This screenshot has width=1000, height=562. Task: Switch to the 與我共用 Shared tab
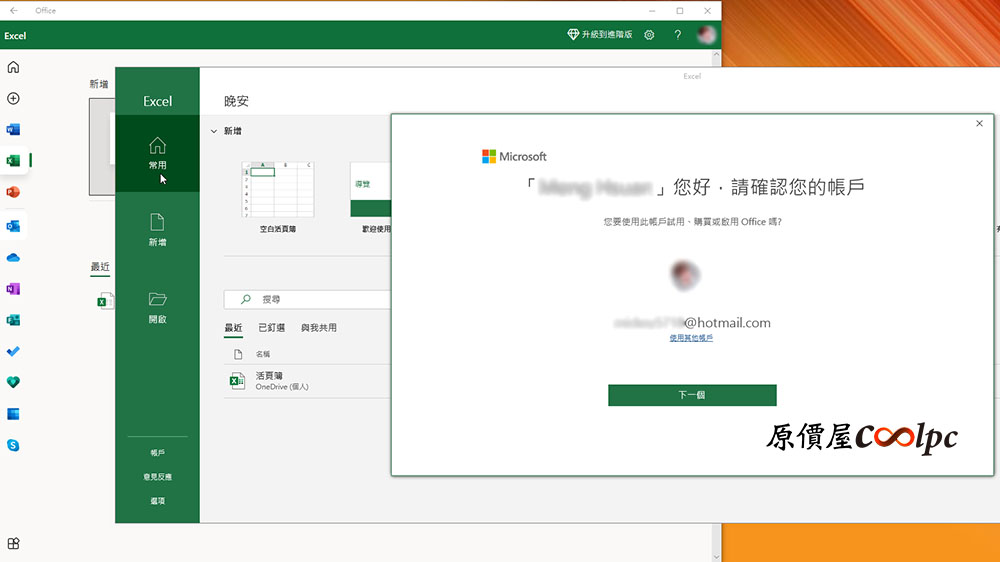coord(319,328)
